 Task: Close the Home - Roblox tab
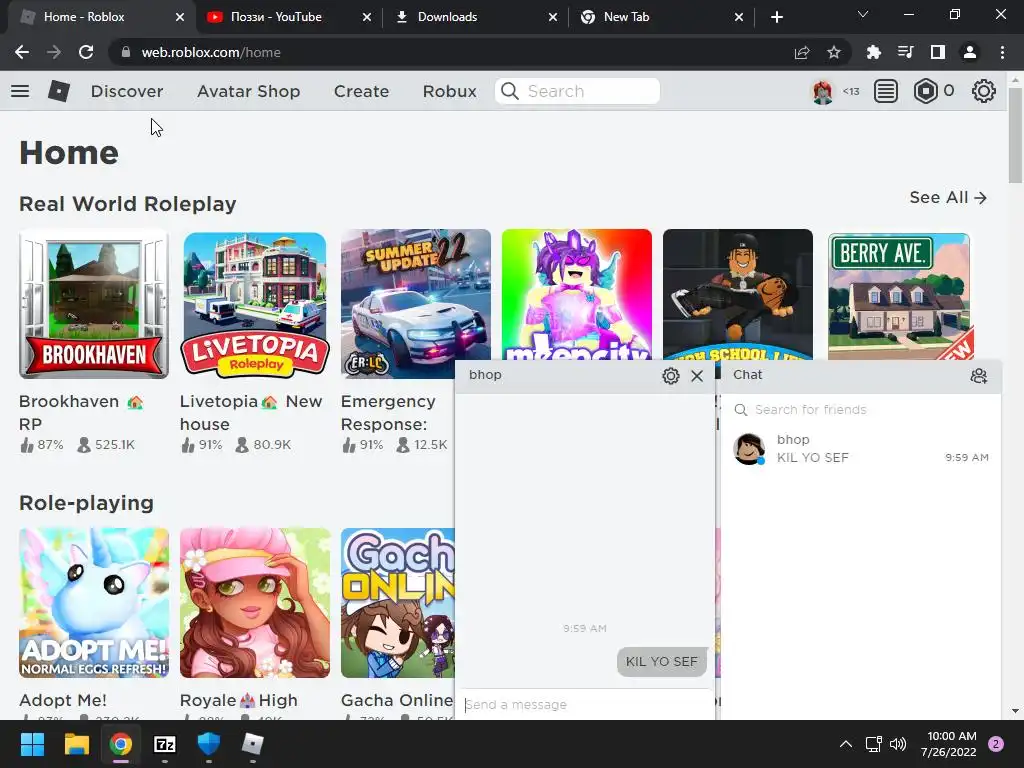coord(180,17)
